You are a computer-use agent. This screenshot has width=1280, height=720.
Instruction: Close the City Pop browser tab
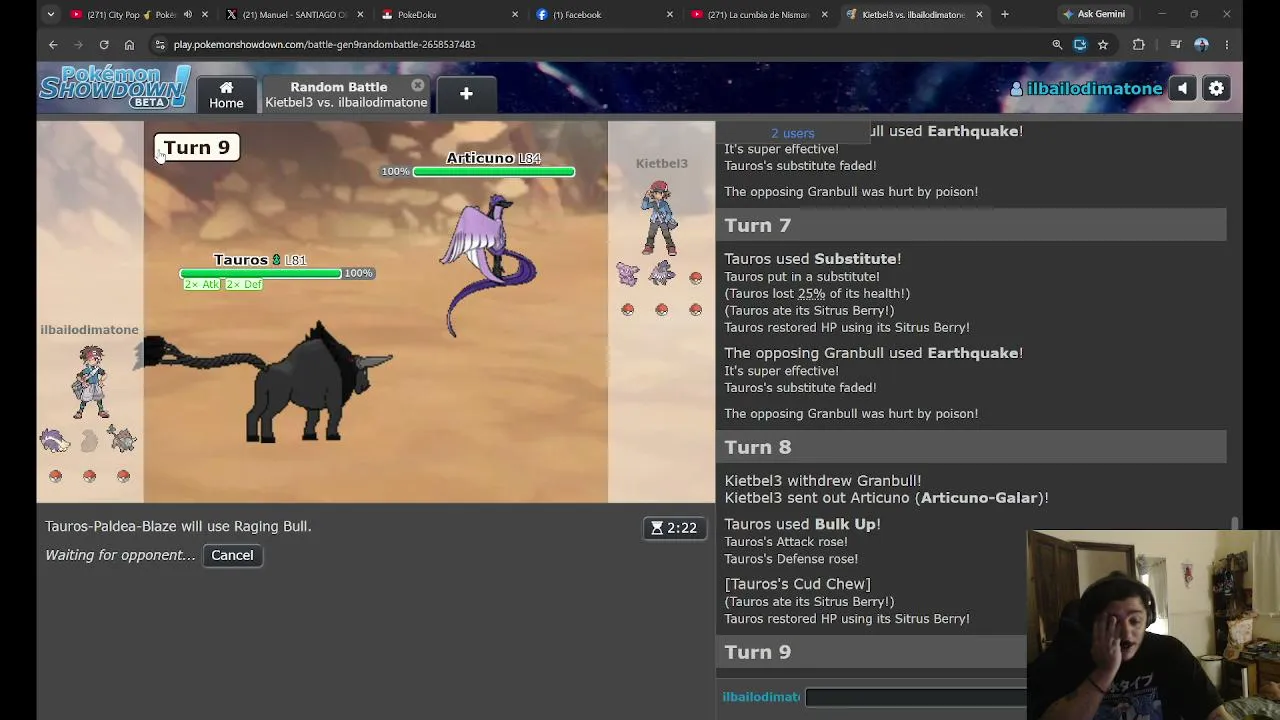(206, 14)
